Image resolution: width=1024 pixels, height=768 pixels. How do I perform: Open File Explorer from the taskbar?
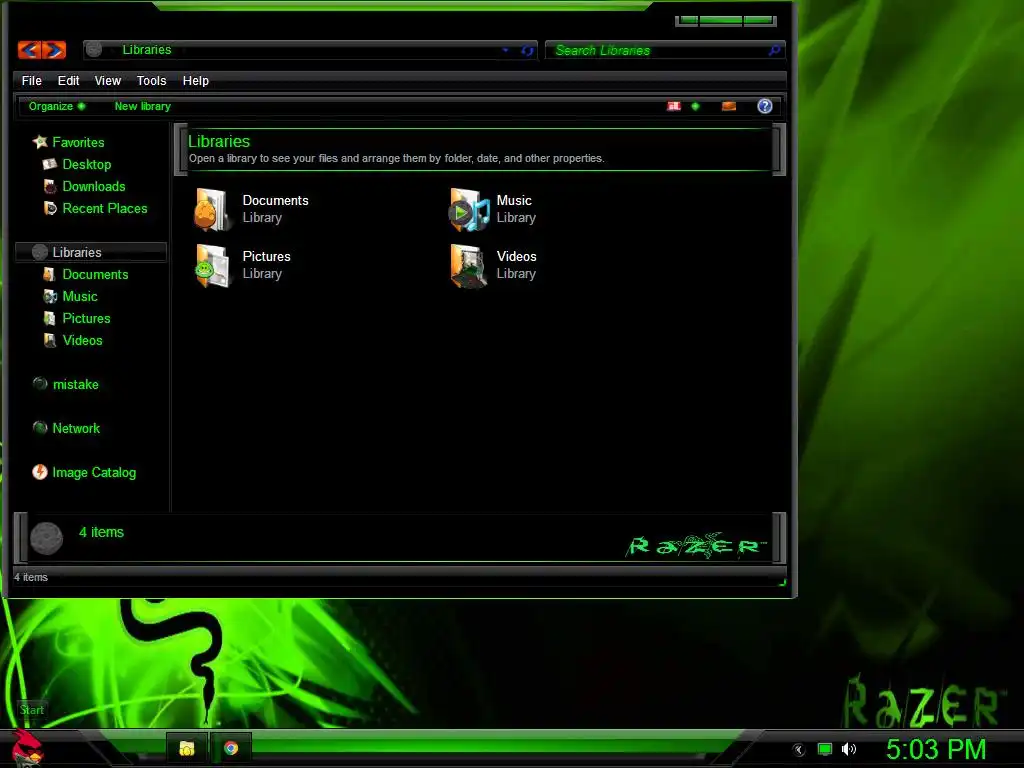[187, 748]
